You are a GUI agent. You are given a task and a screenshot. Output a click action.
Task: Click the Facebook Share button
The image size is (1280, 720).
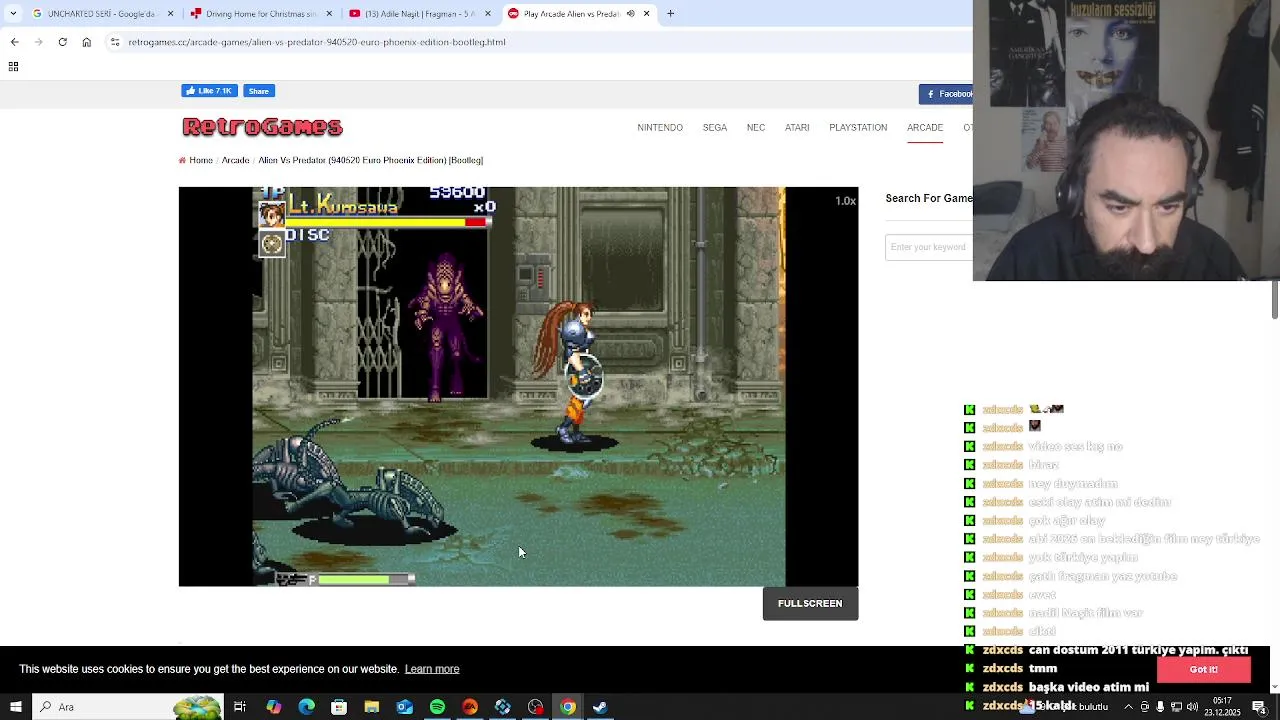(x=258, y=91)
